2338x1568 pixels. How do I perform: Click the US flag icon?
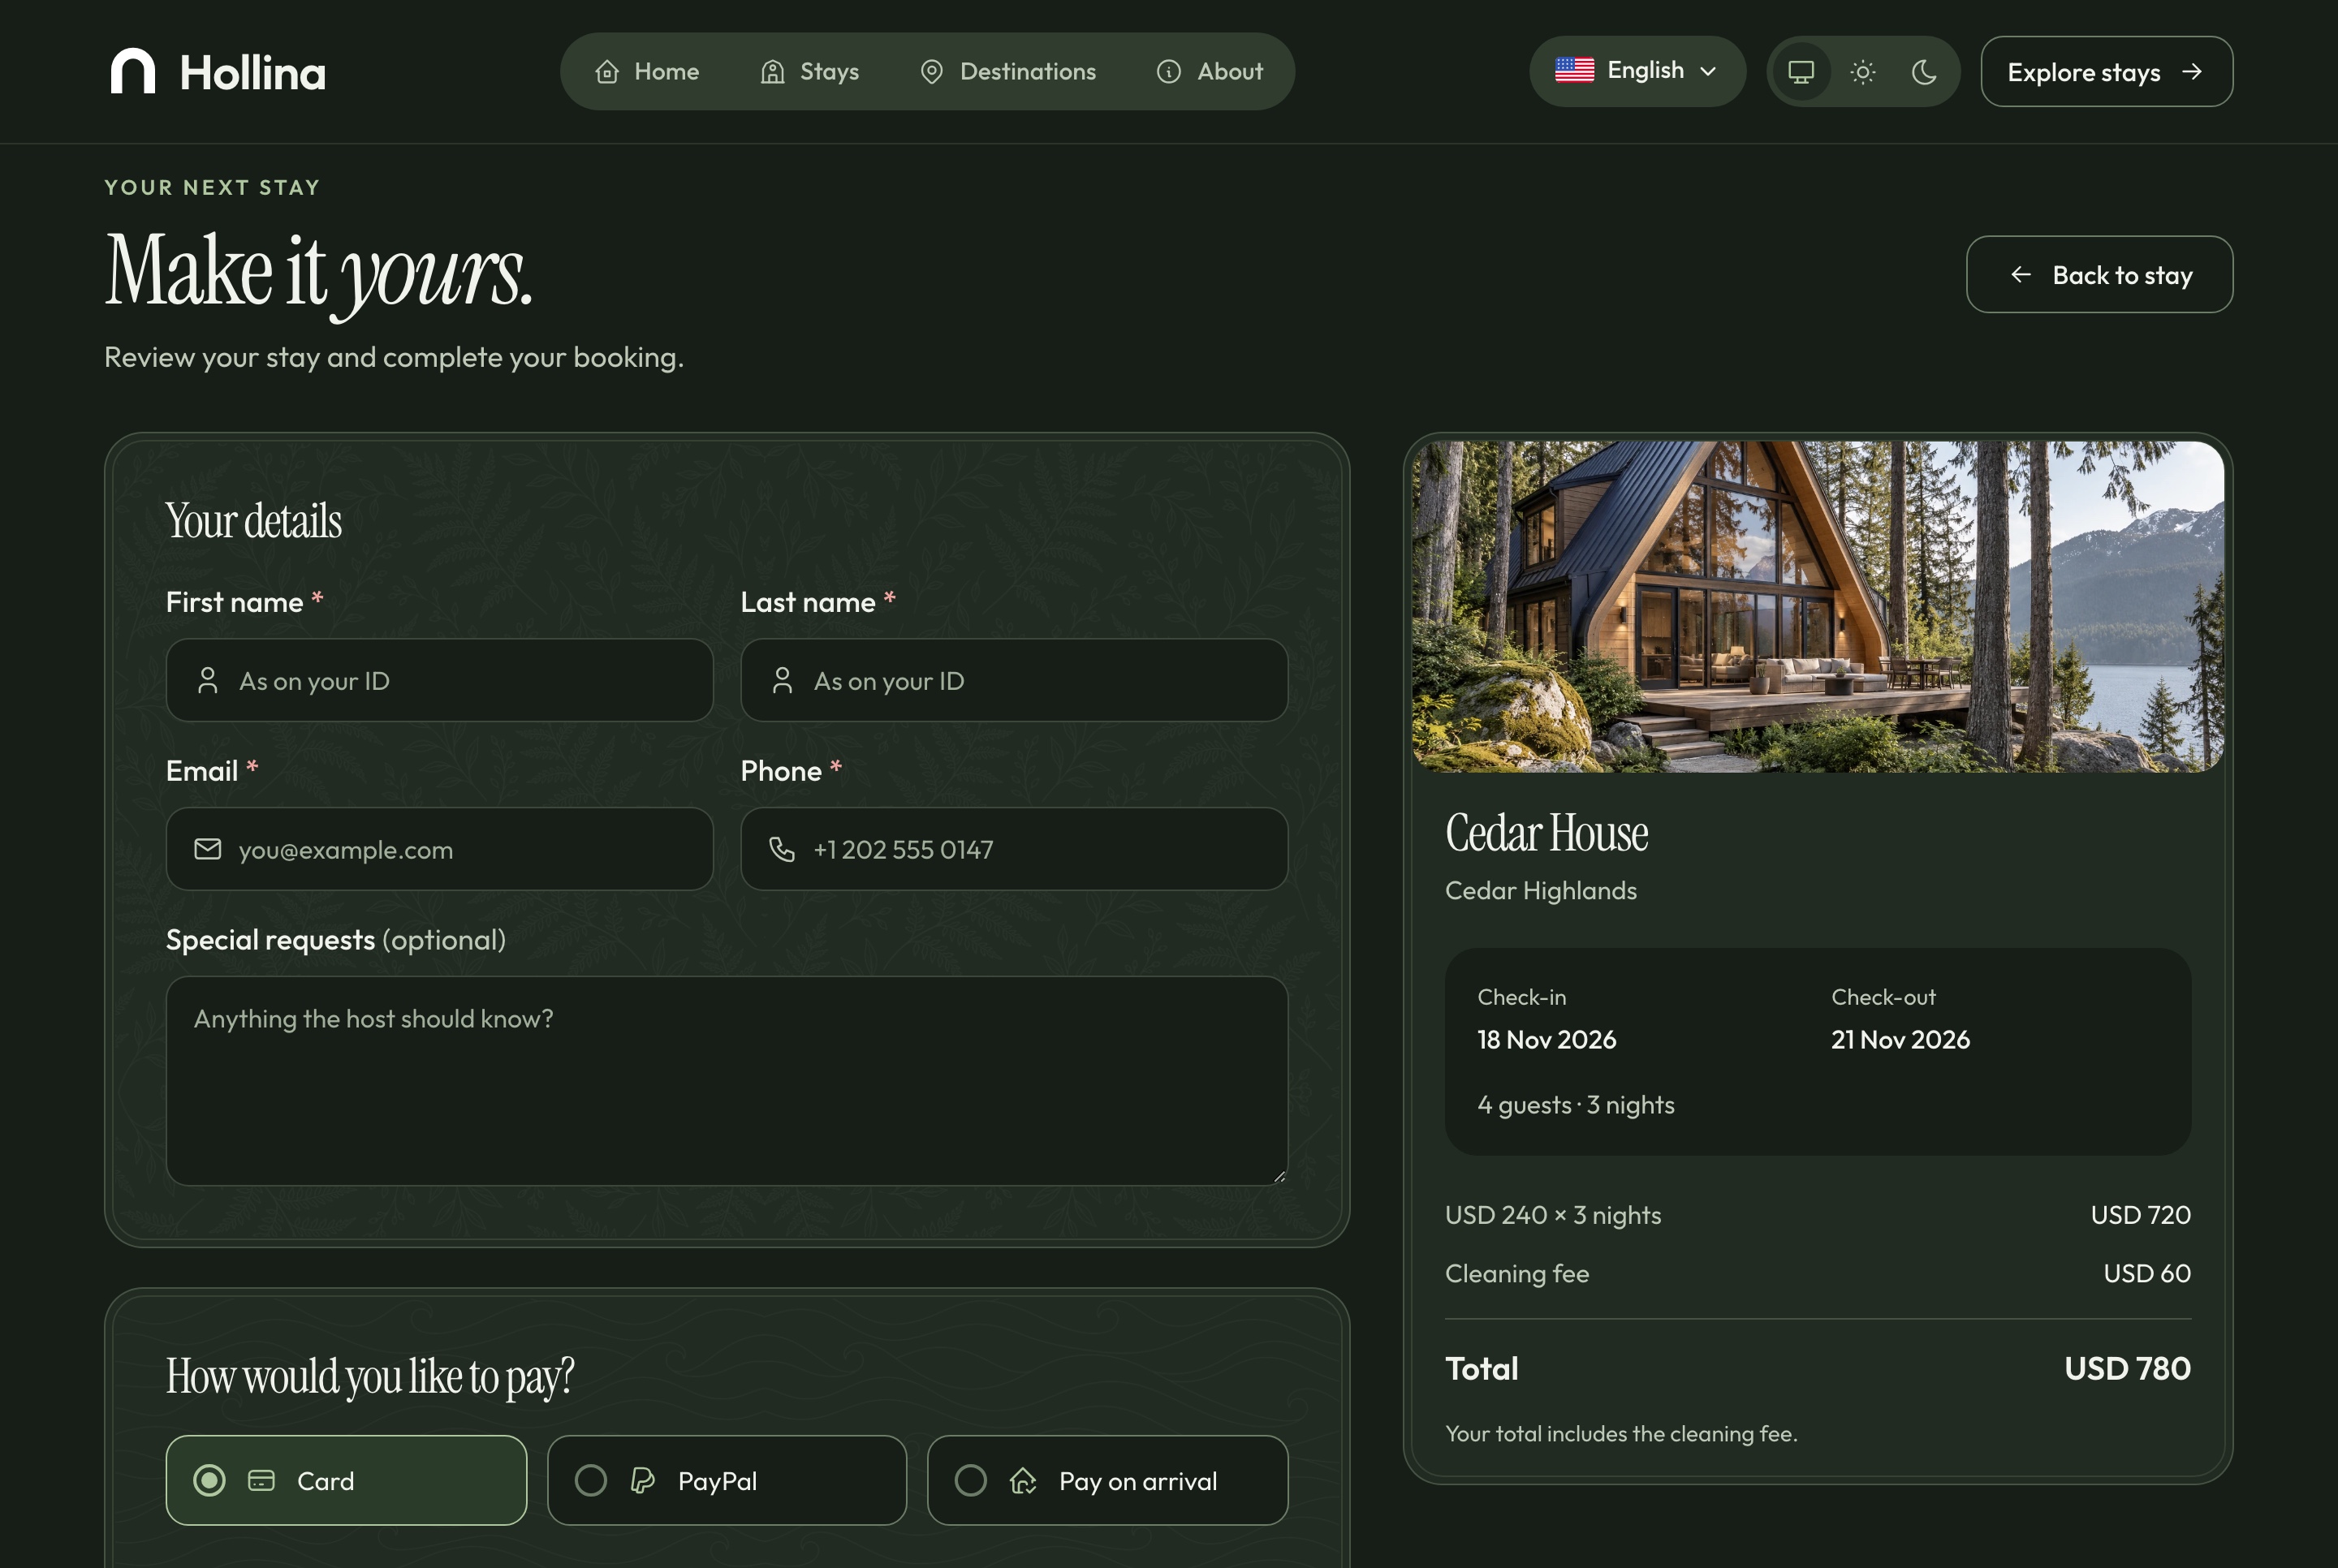(1575, 71)
